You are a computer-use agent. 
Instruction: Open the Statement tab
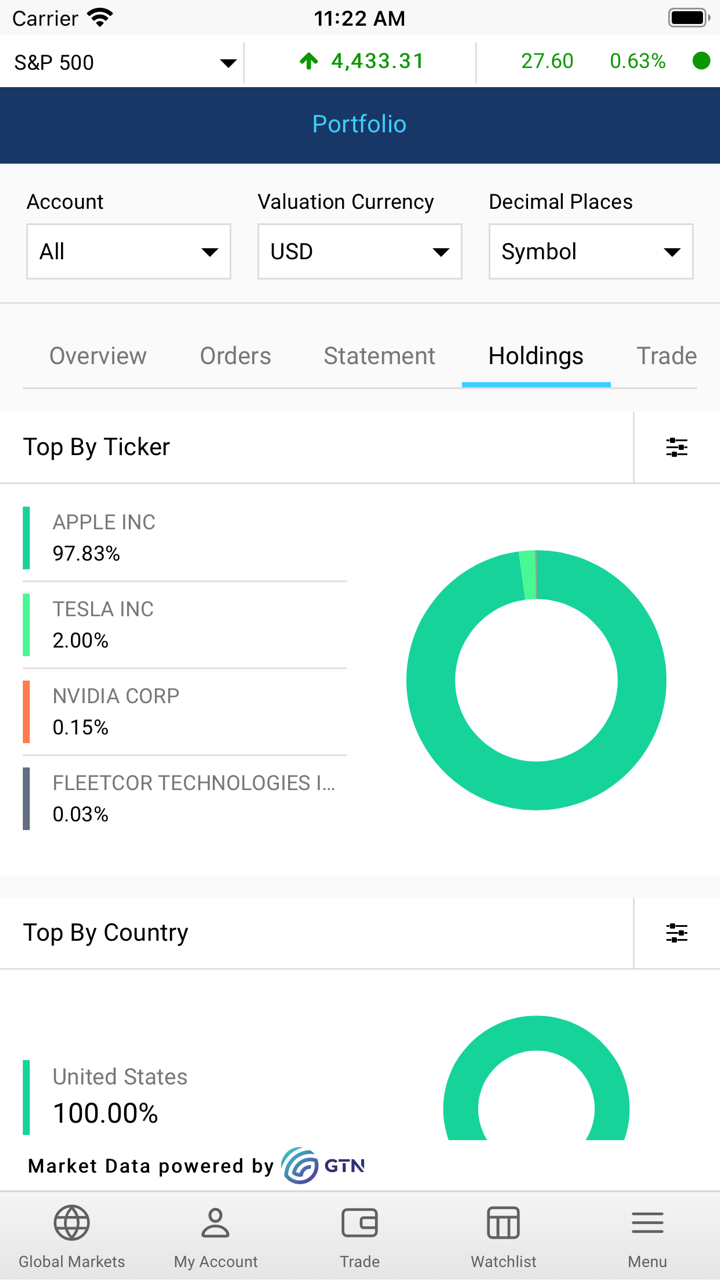(379, 356)
